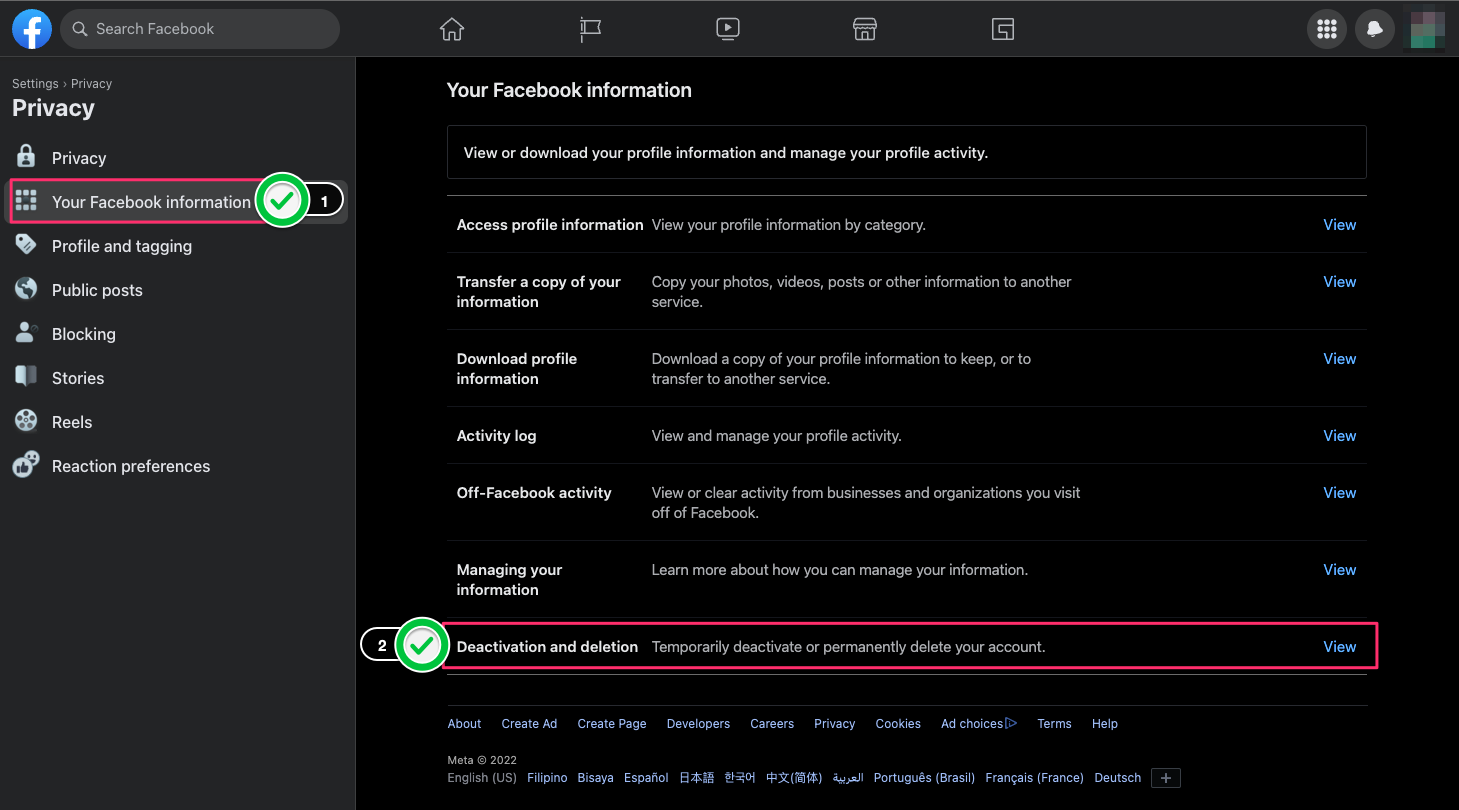The height and width of the screenshot is (810, 1459).
Task: View Off-Facebook activity
Action: [1339, 493]
